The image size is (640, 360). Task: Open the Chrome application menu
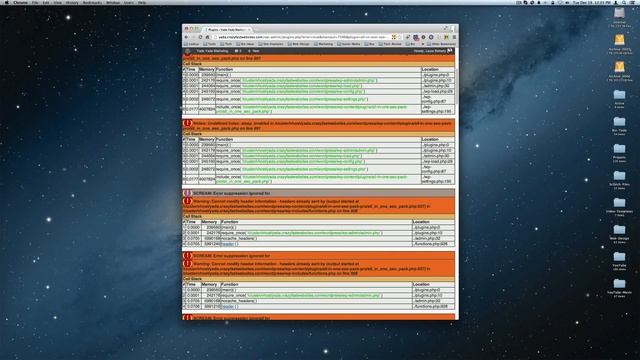(x=20, y=2)
